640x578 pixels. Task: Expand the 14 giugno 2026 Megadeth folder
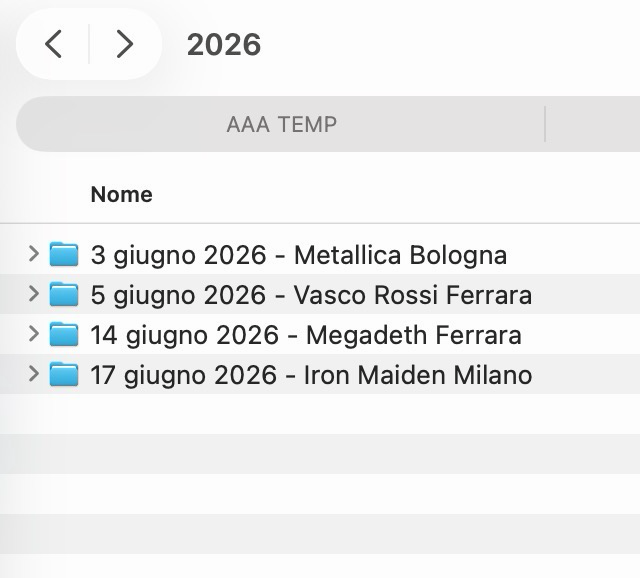click(x=34, y=334)
